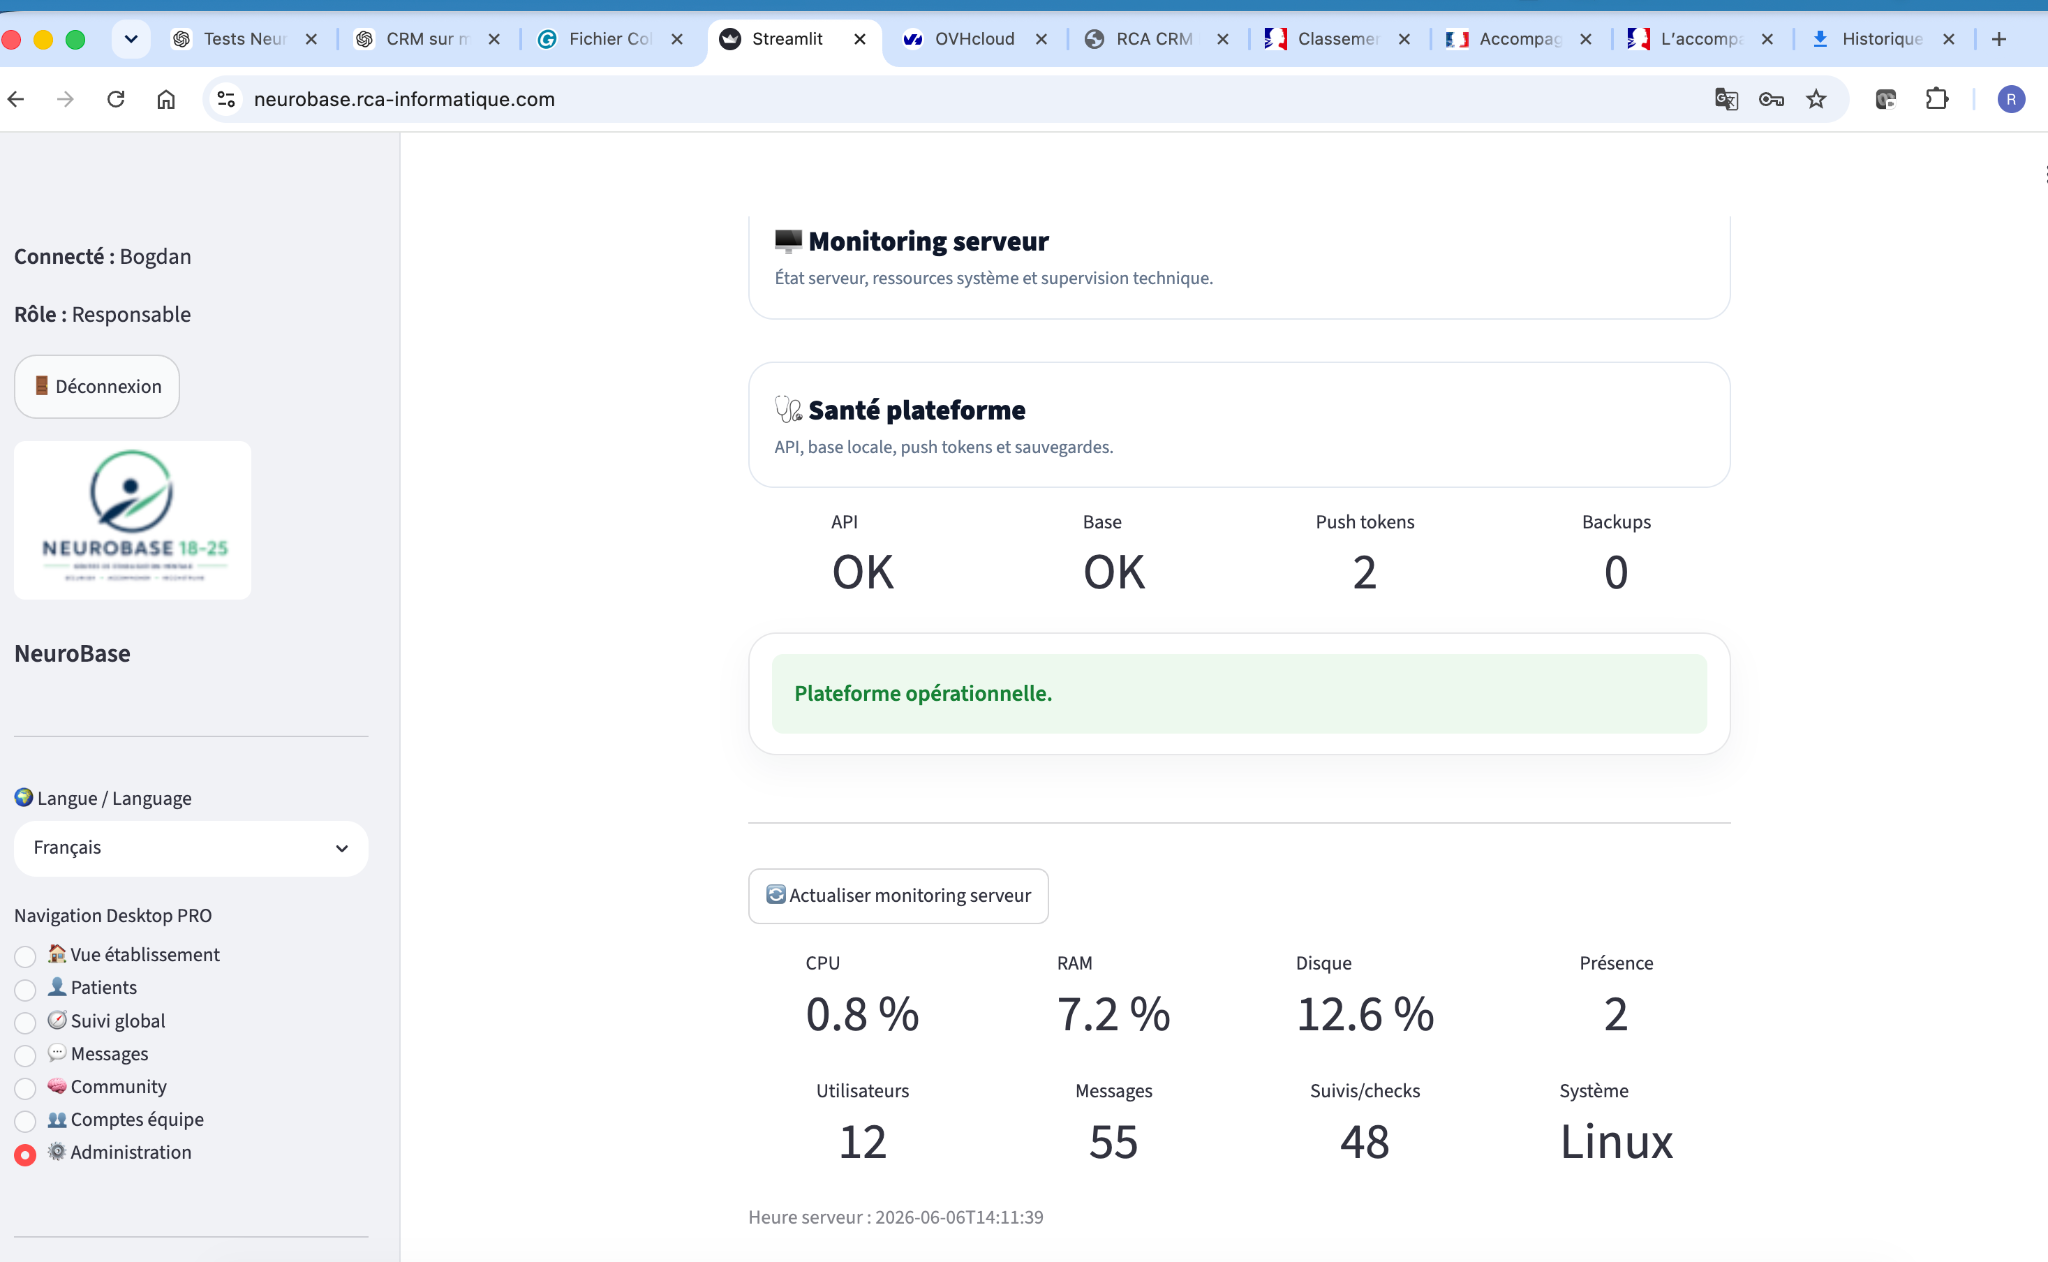Switch to the L'accomp tab

tap(1700, 39)
